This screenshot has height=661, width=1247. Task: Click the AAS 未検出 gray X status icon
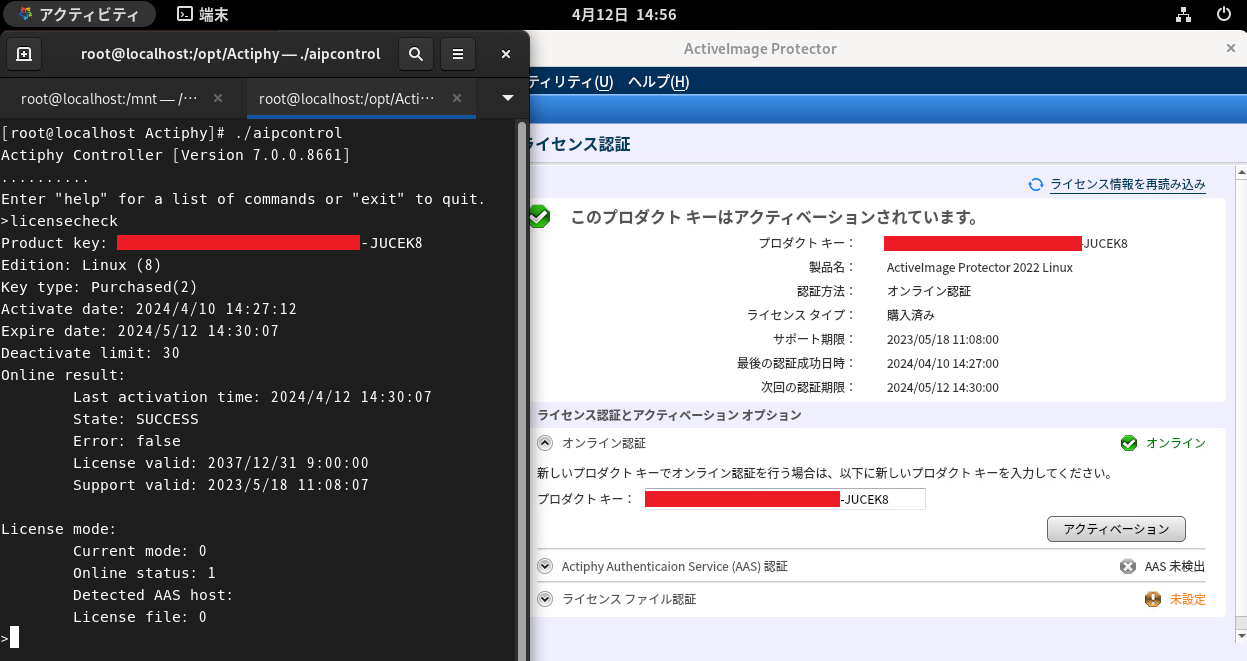point(1129,566)
